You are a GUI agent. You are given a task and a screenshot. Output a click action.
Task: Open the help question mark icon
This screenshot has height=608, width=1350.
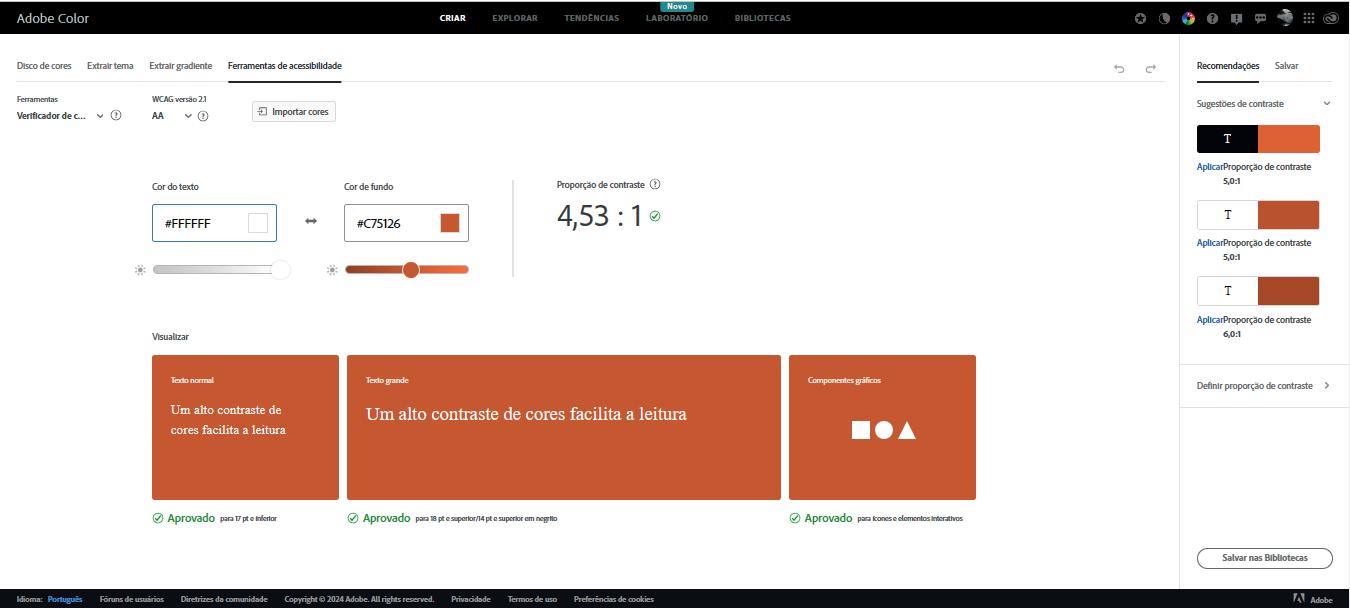pos(1212,18)
